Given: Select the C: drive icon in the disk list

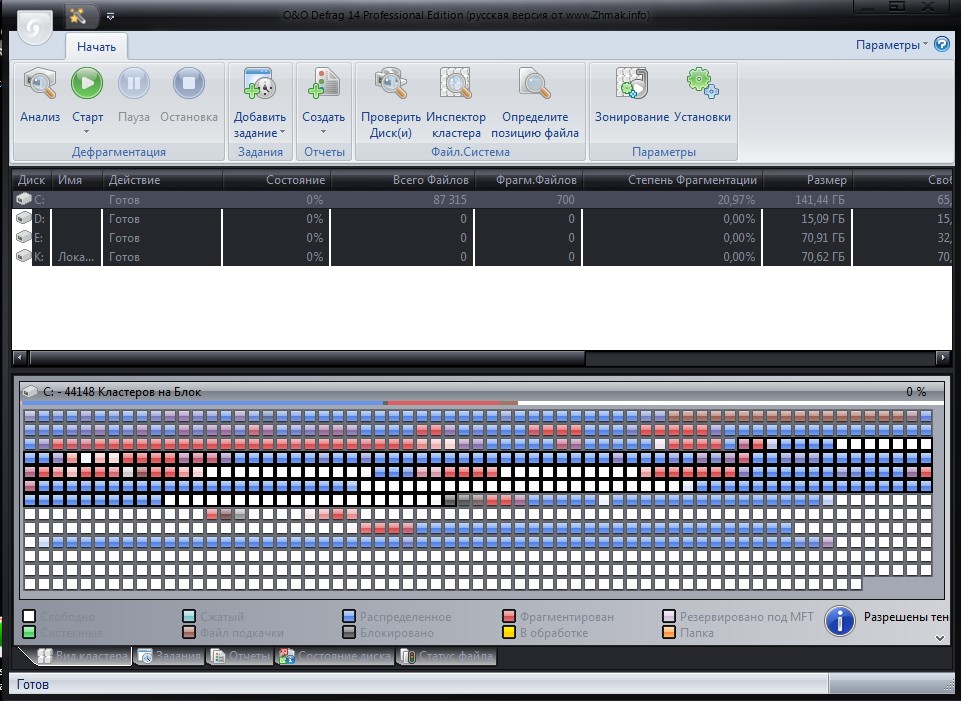Looking at the screenshot, I should (23, 199).
